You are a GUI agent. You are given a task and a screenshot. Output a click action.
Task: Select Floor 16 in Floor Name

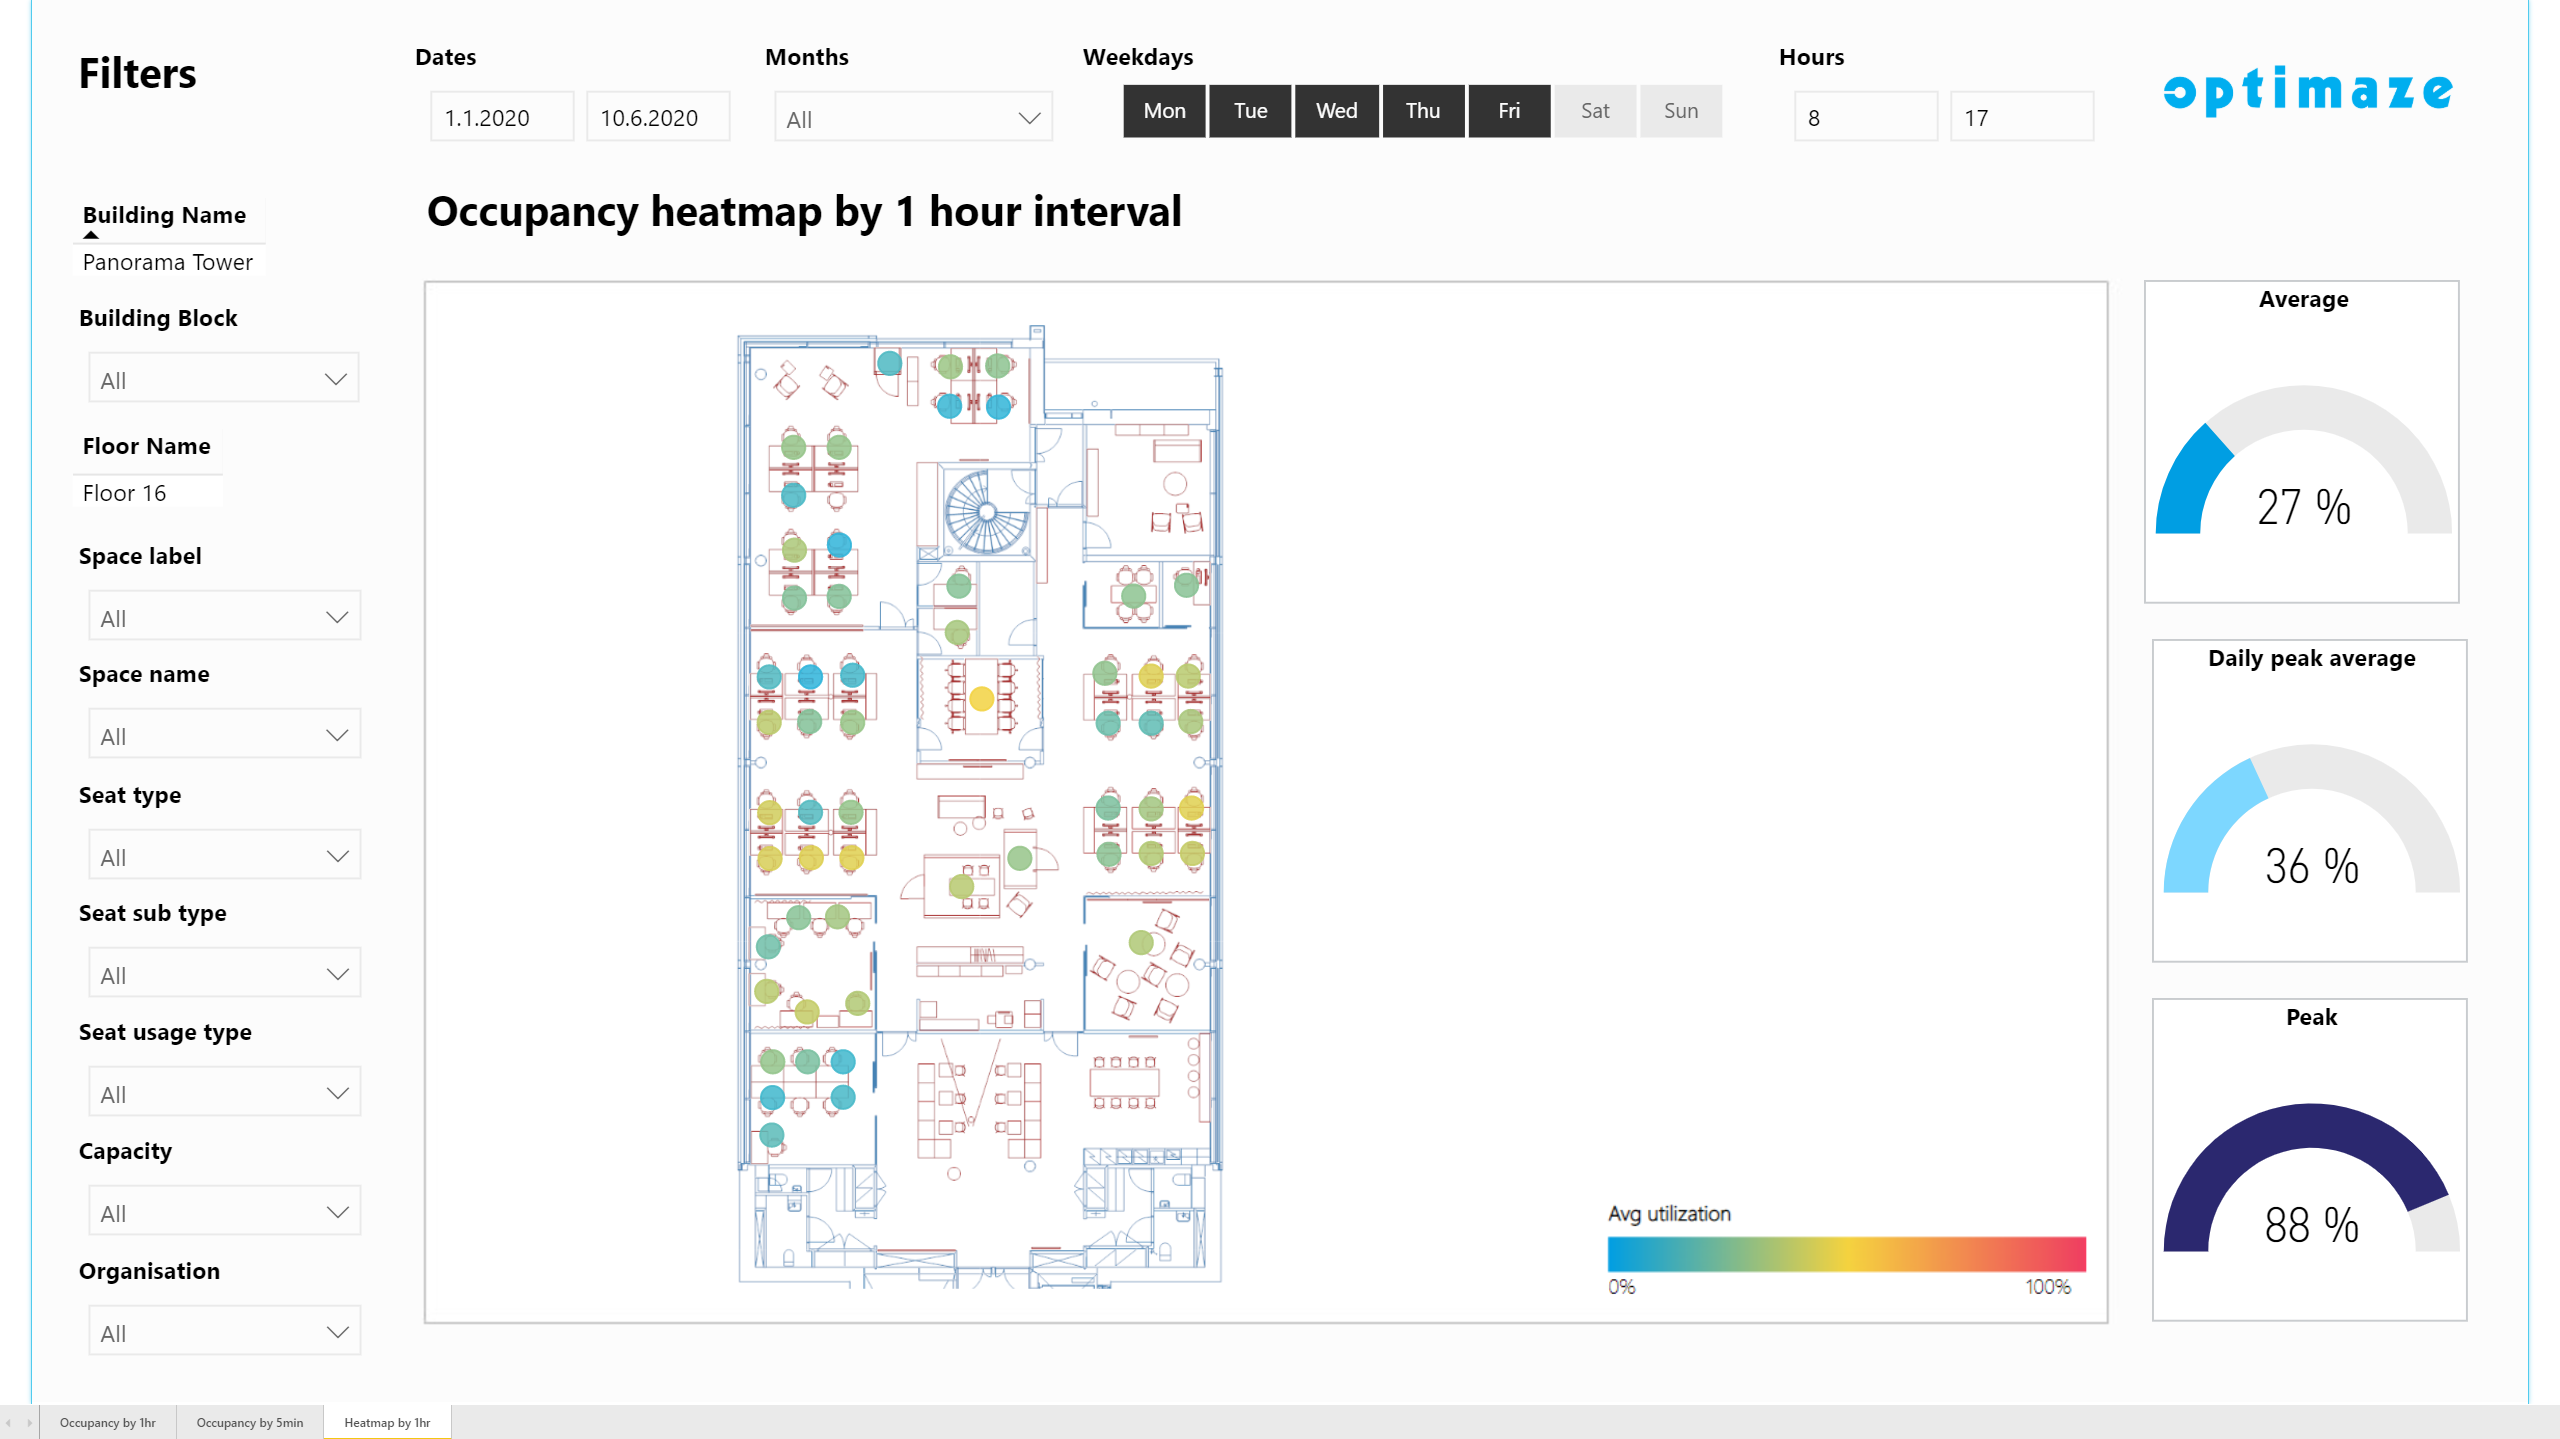pyautogui.click(x=125, y=493)
